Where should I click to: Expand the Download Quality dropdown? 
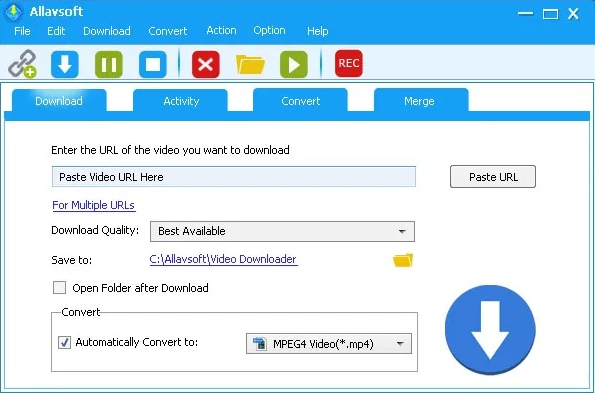click(x=282, y=231)
